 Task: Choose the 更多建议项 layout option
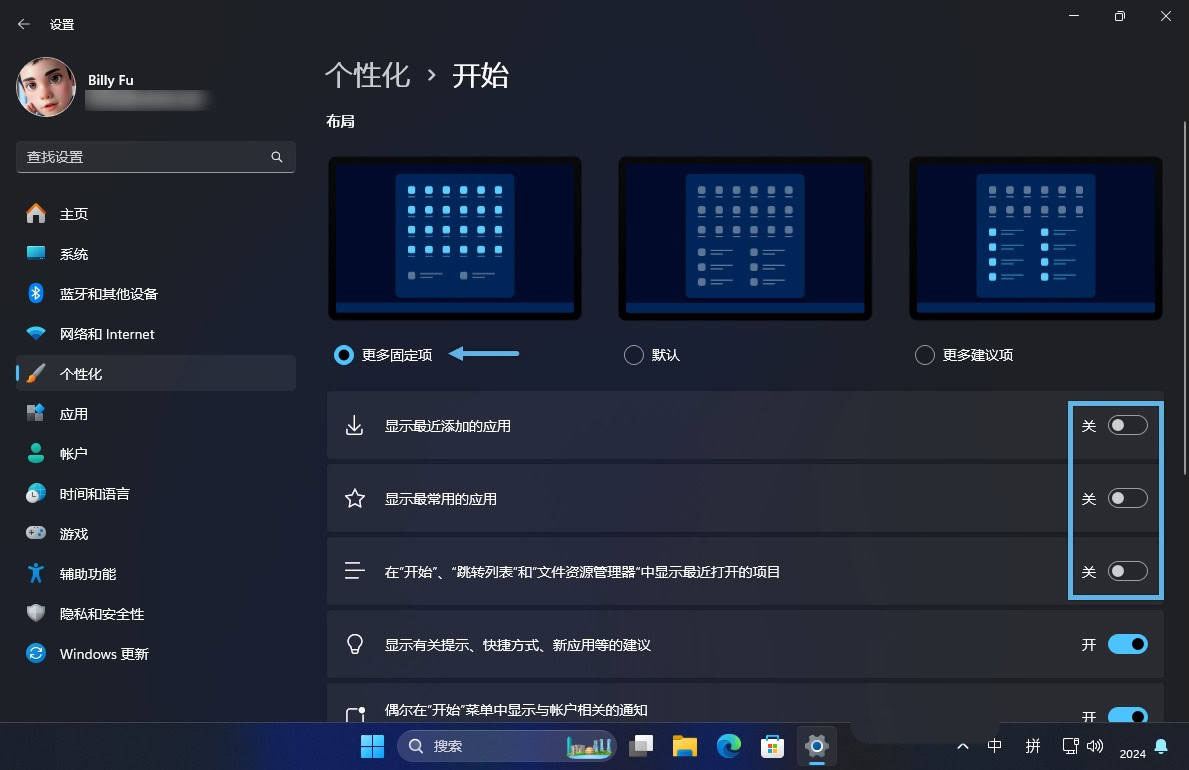(924, 355)
